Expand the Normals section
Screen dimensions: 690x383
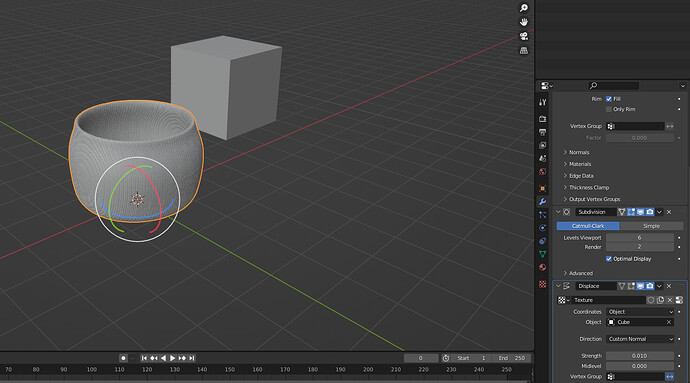(x=579, y=152)
